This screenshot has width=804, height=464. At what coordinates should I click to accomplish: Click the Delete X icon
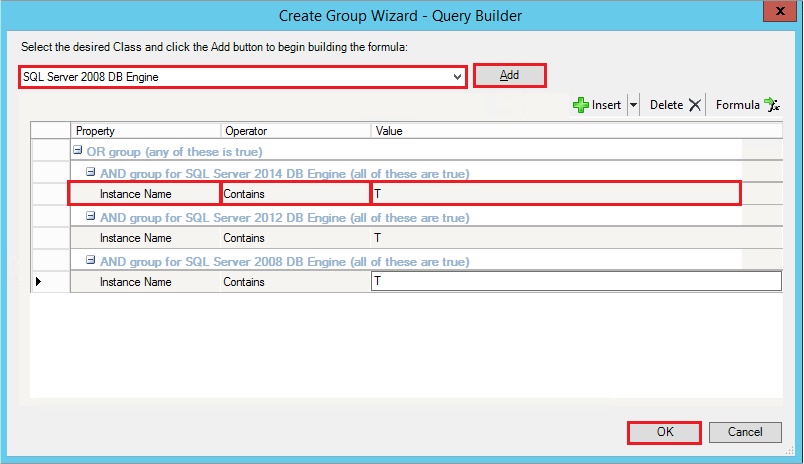(x=695, y=105)
